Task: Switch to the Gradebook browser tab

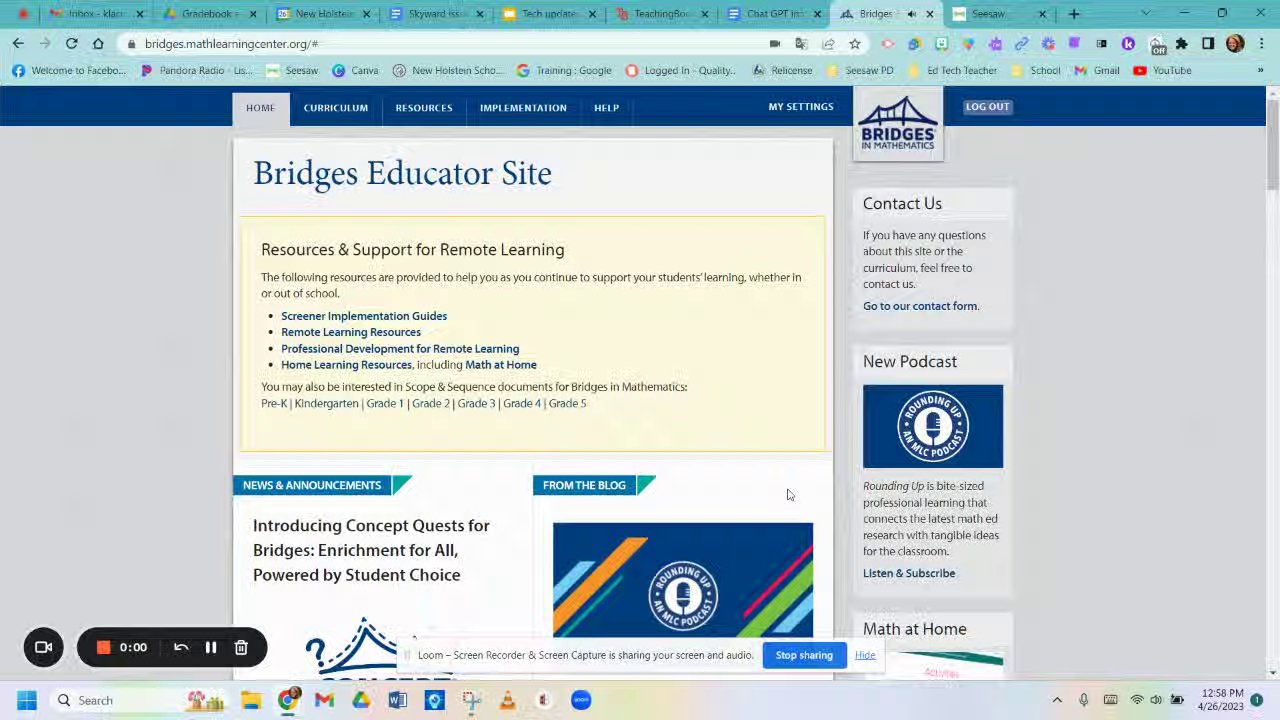Action: click(x=207, y=14)
